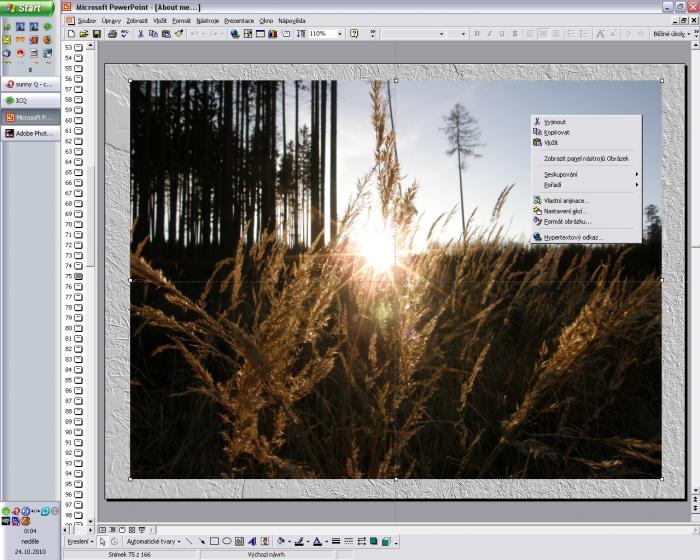Click the Windows Start button

27,8
